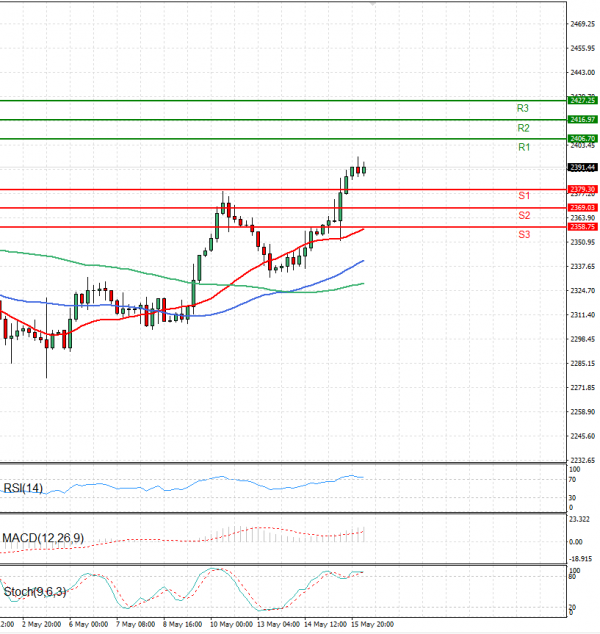Click the MACD -18.915 scale value

pos(581,559)
